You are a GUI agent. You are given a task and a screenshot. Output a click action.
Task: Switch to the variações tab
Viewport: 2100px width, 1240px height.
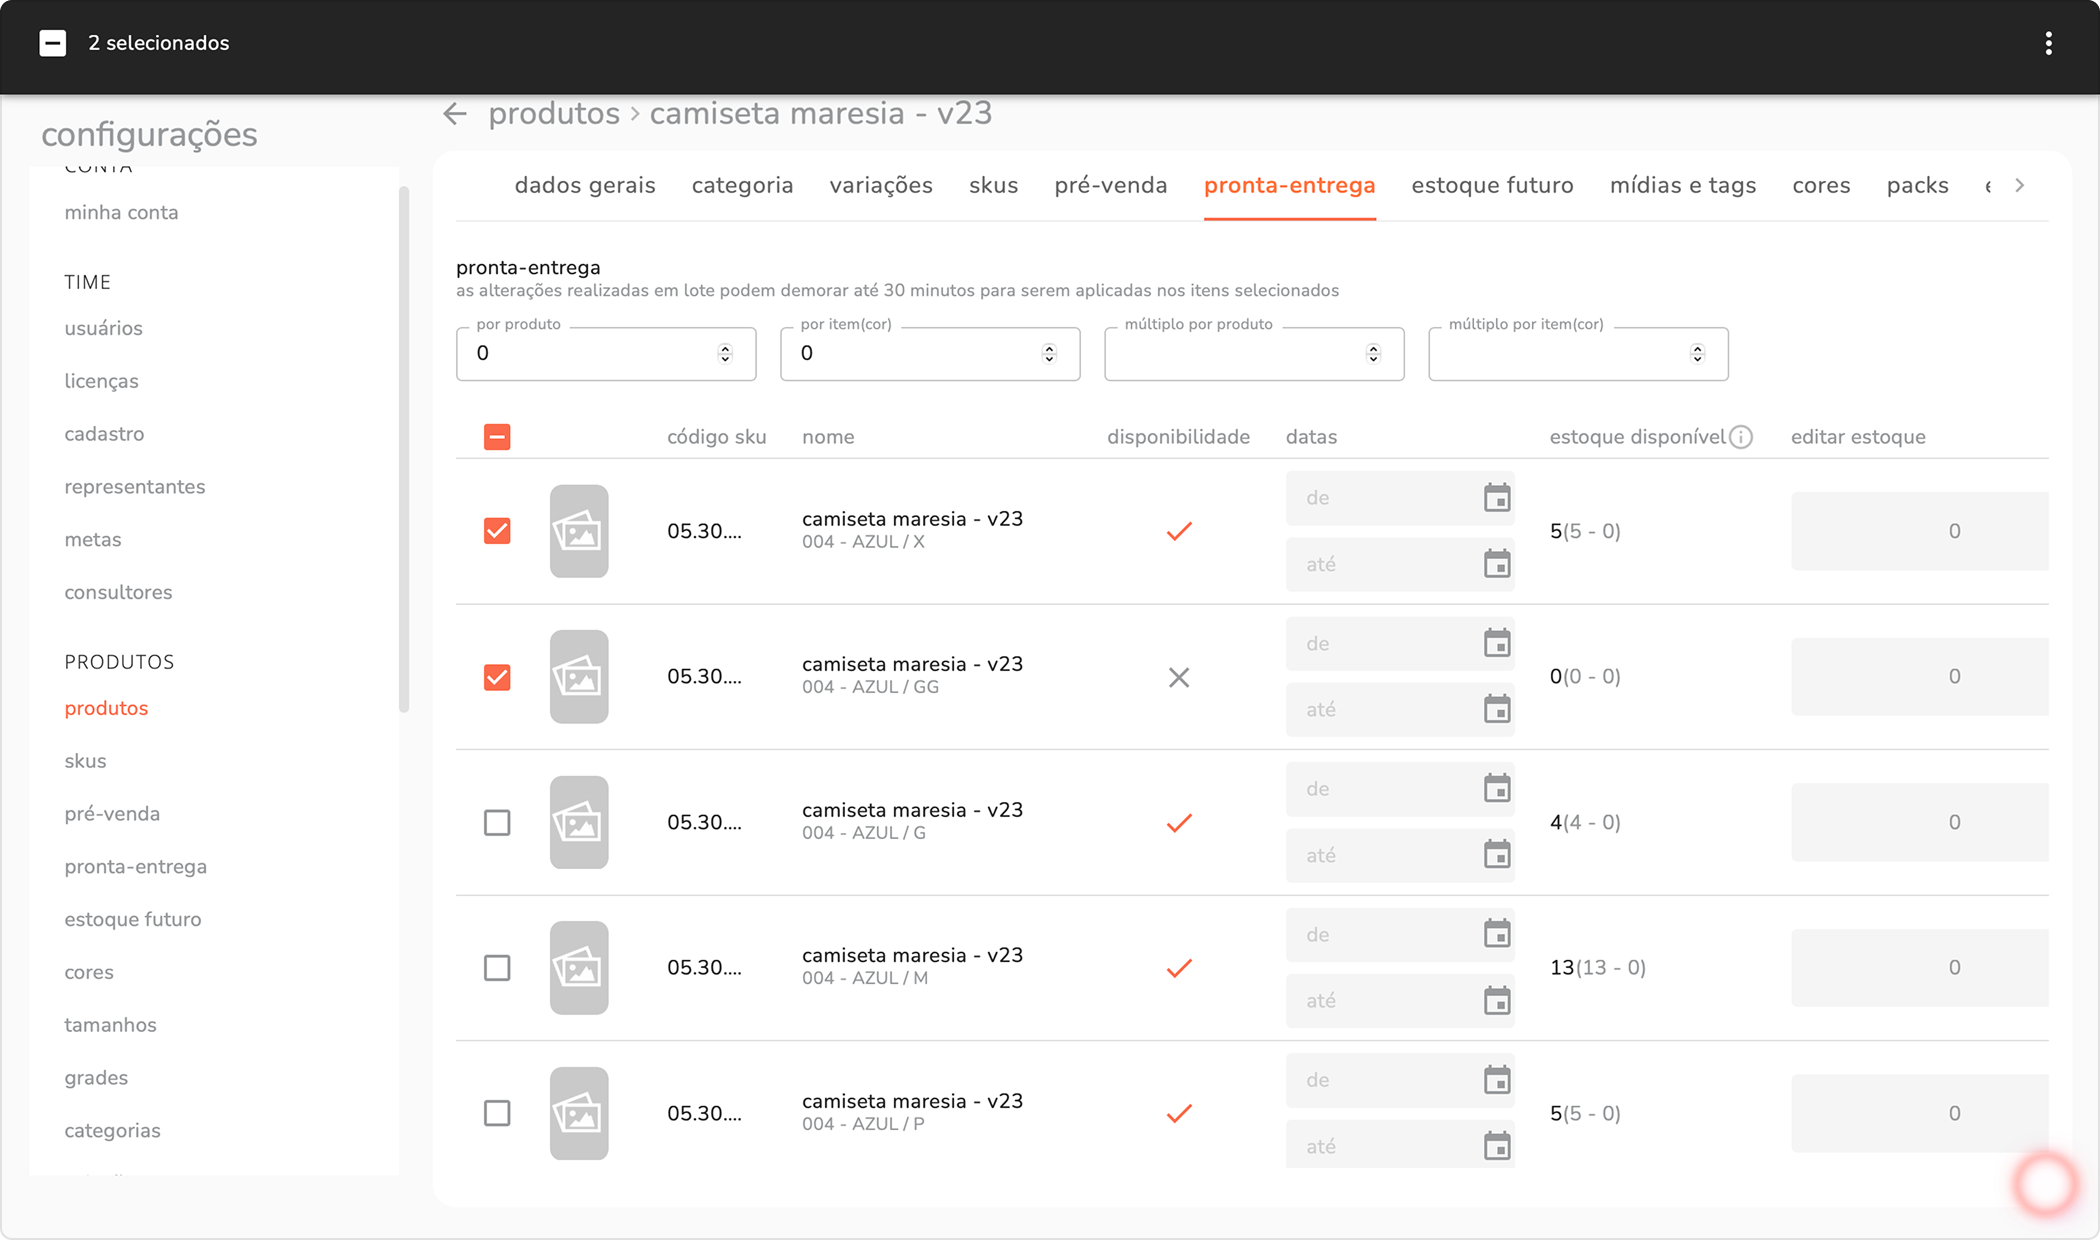tap(880, 186)
